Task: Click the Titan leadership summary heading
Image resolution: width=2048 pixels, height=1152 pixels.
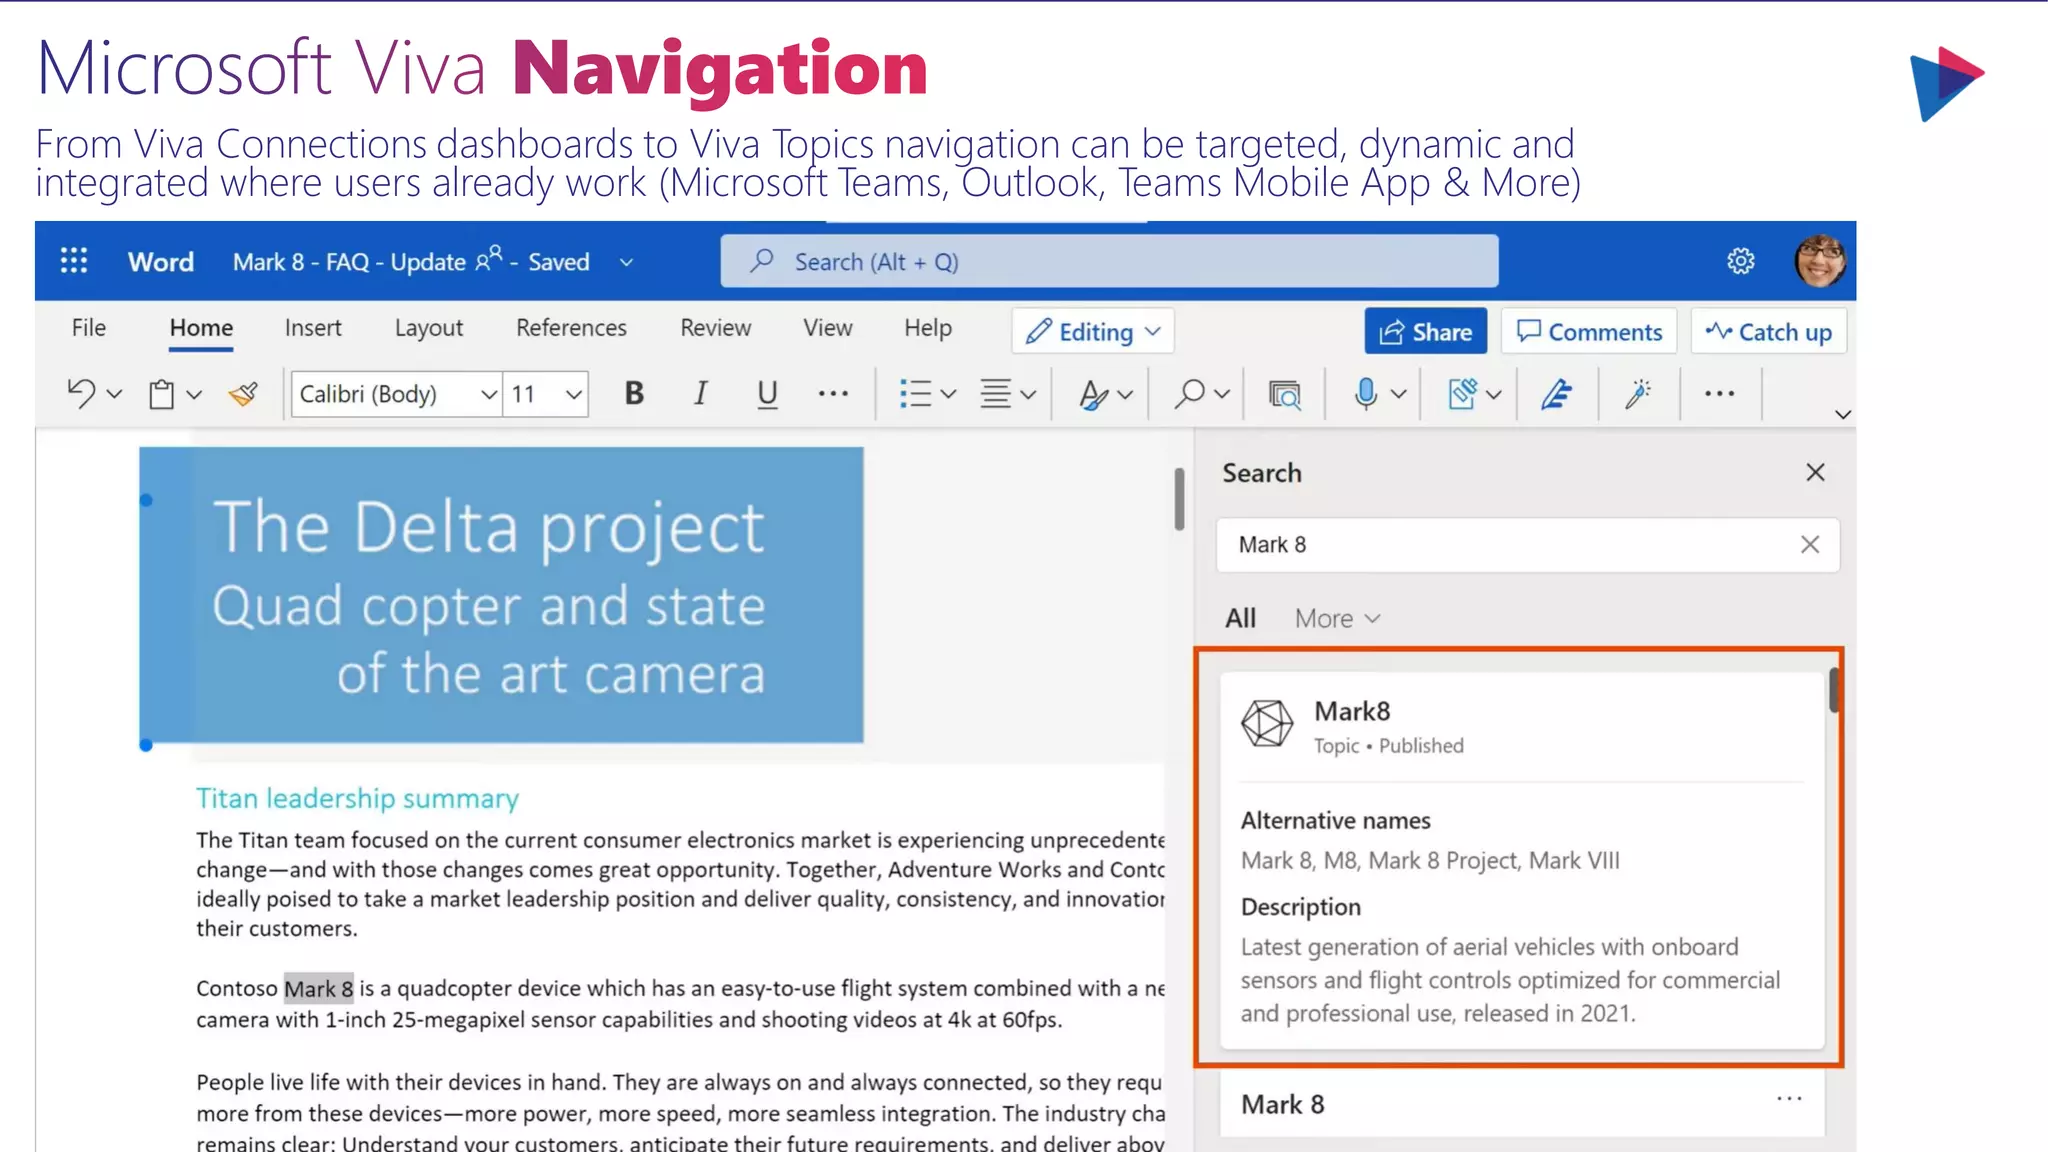Action: click(x=357, y=798)
